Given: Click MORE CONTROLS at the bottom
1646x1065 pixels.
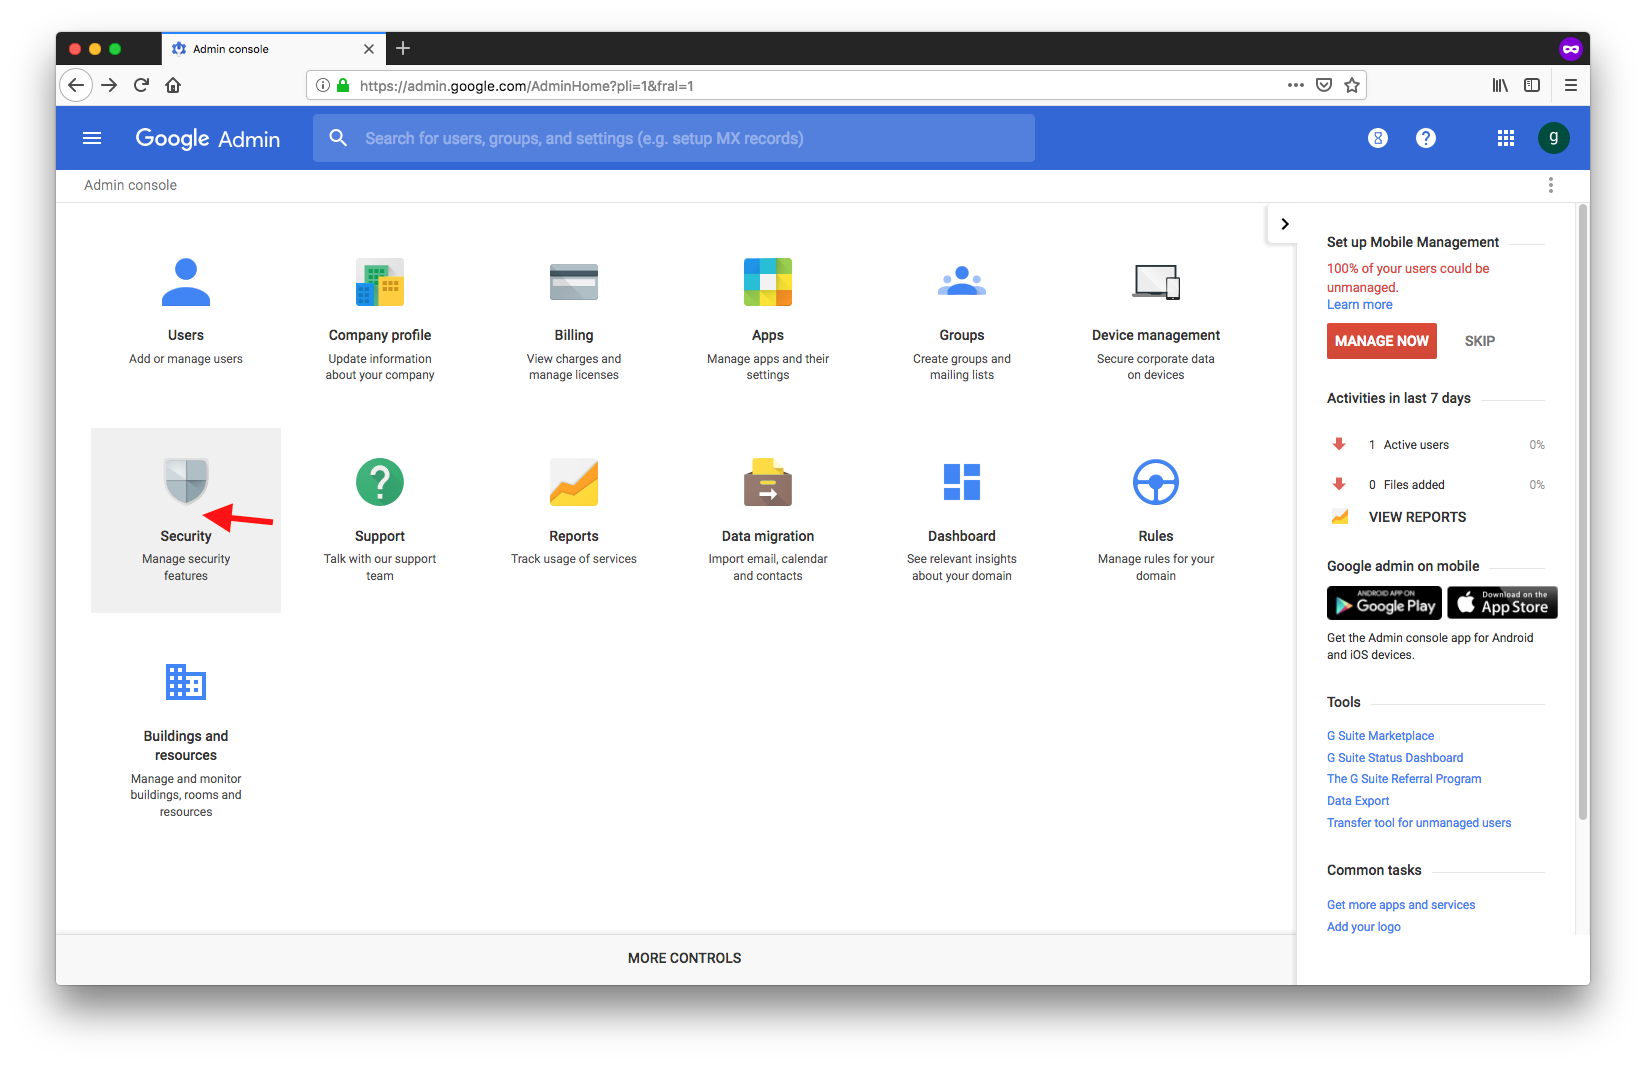Looking at the screenshot, I should (684, 957).
